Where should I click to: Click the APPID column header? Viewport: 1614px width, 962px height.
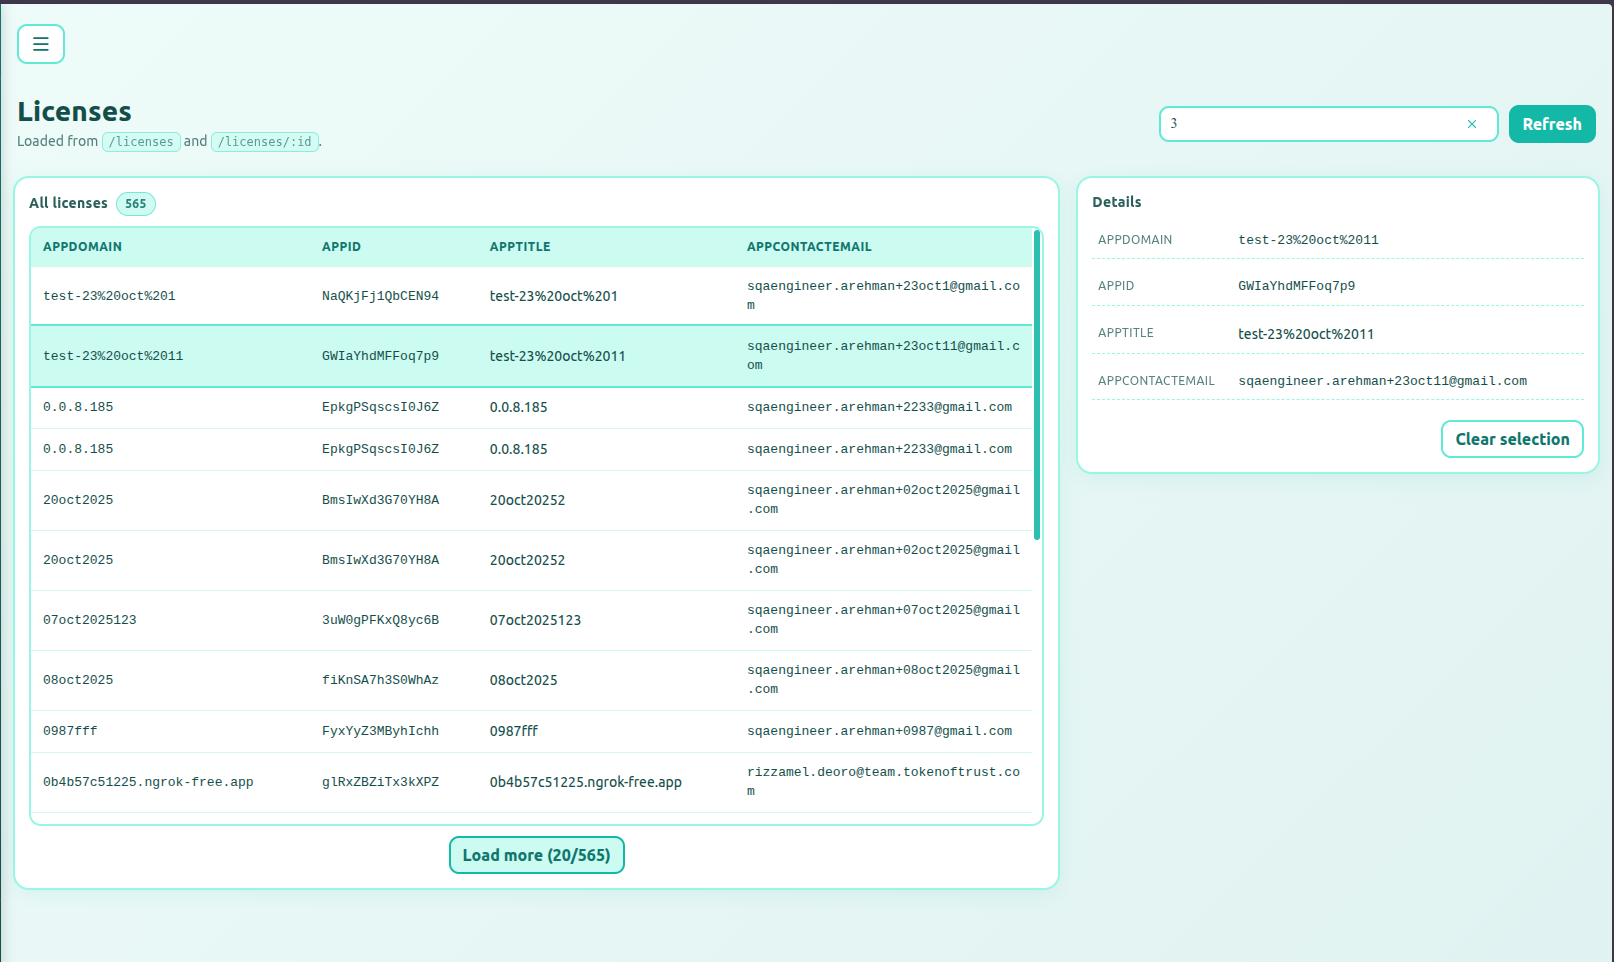(341, 247)
